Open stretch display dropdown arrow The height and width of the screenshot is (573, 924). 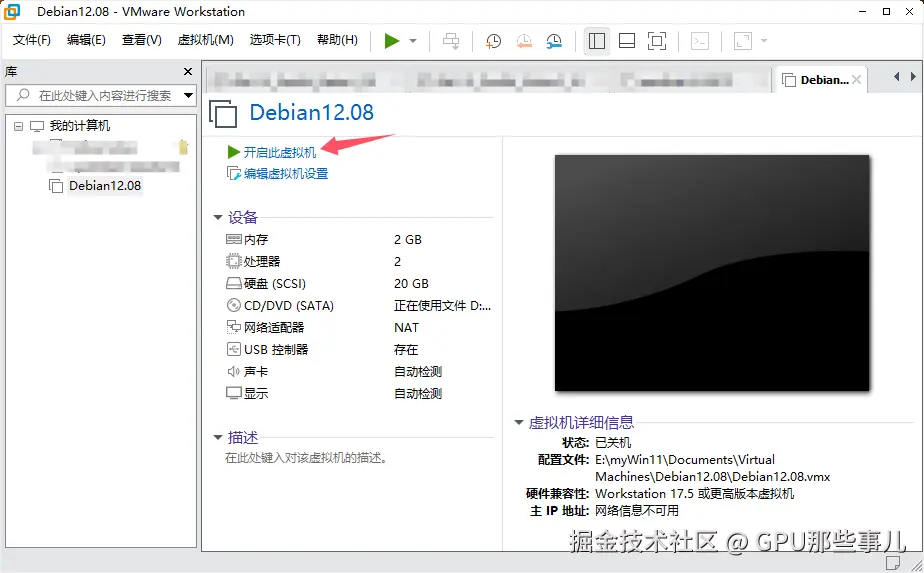[764, 41]
